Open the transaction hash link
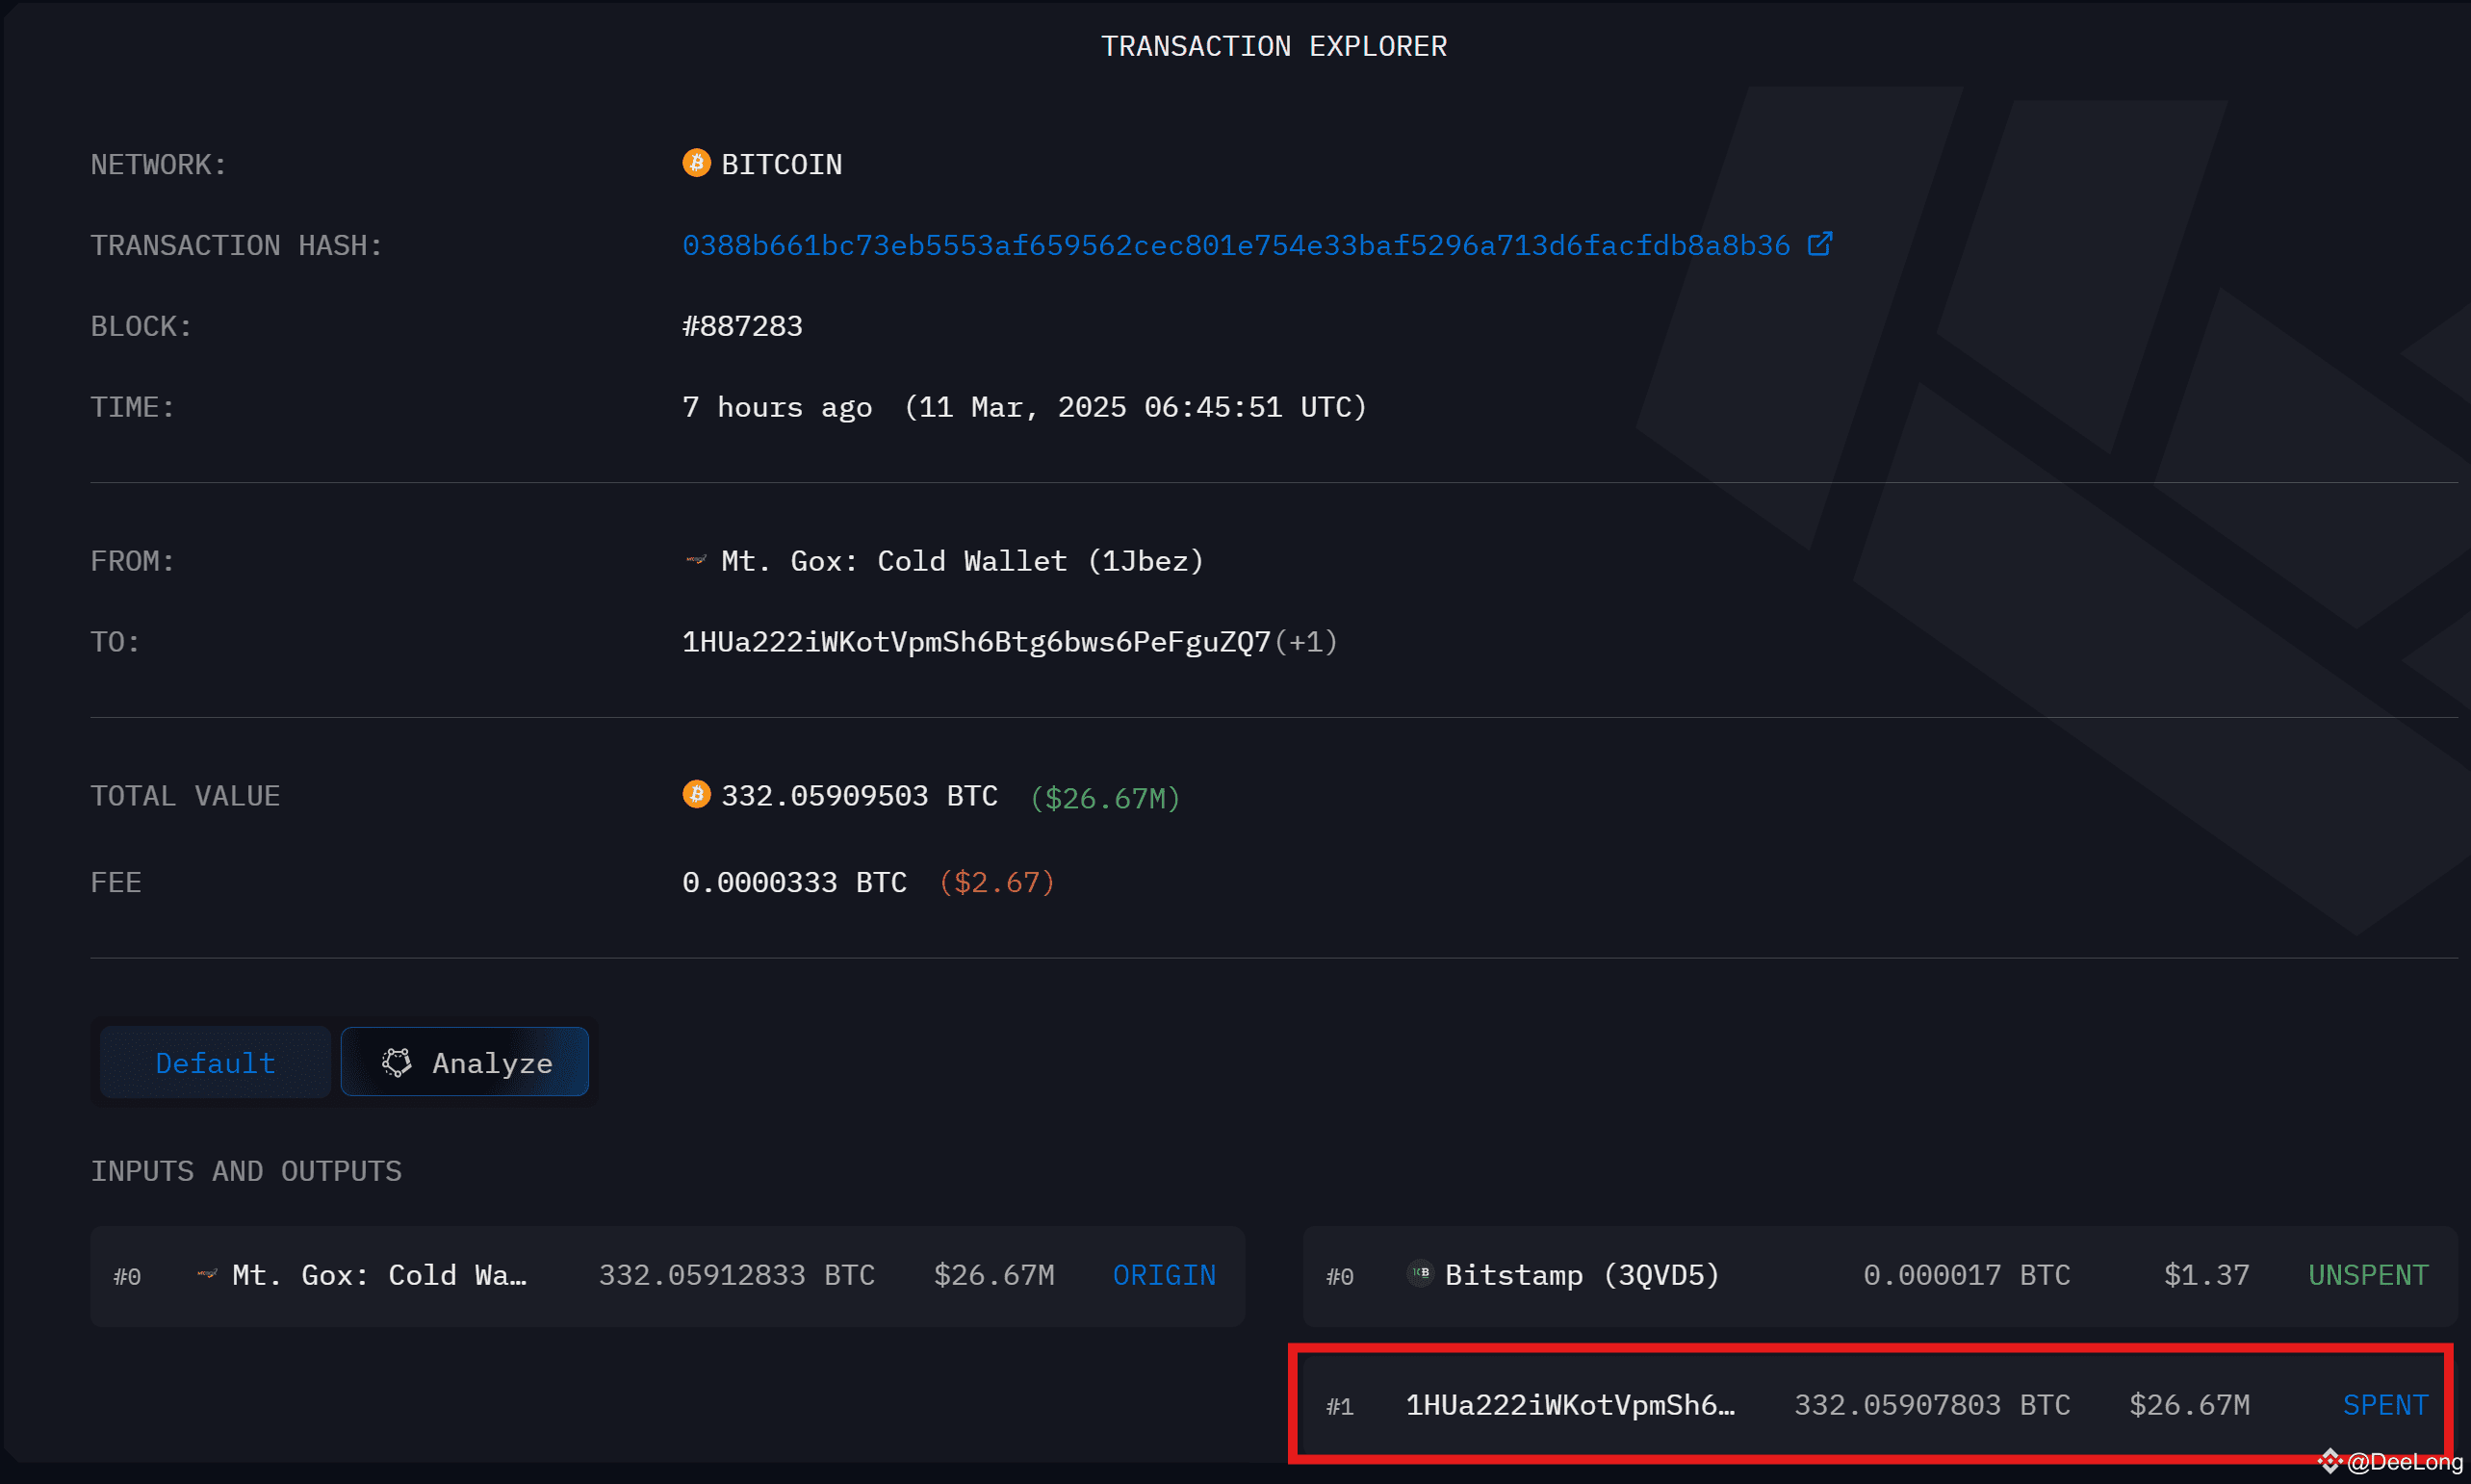The width and height of the screenshot is (2471, 1484). (1236, 245)
